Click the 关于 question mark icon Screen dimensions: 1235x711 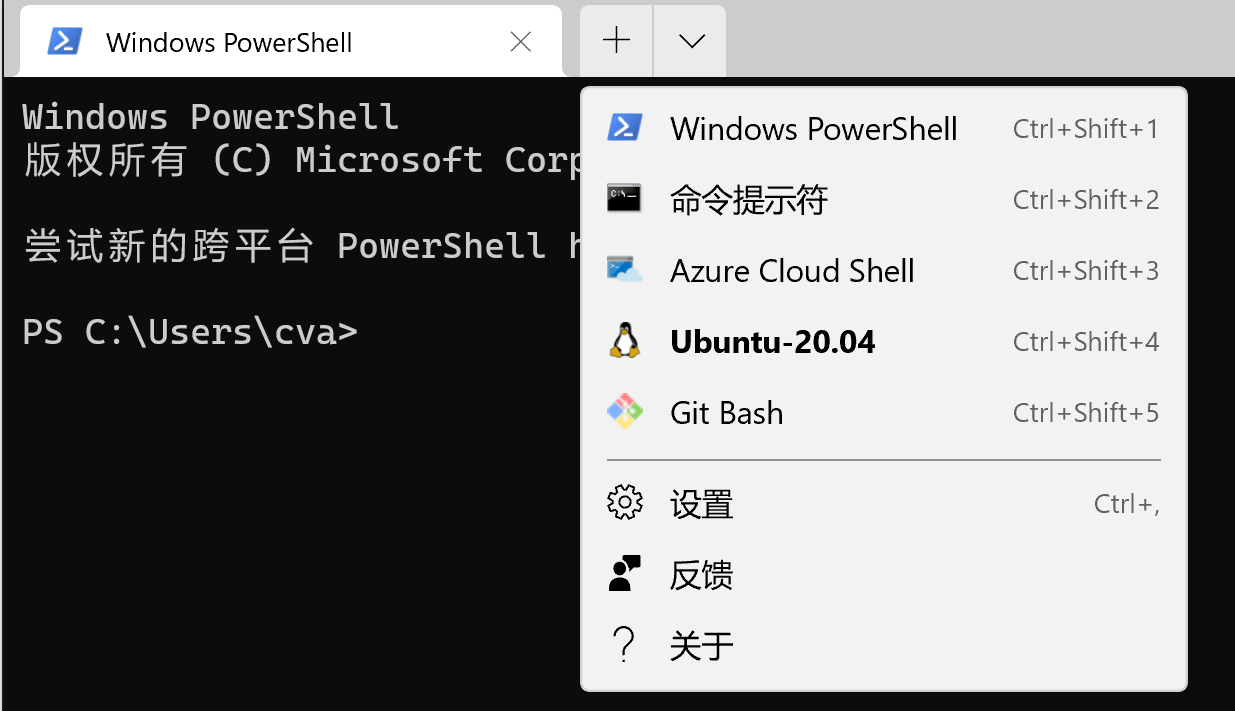click(x=624, y=644)
